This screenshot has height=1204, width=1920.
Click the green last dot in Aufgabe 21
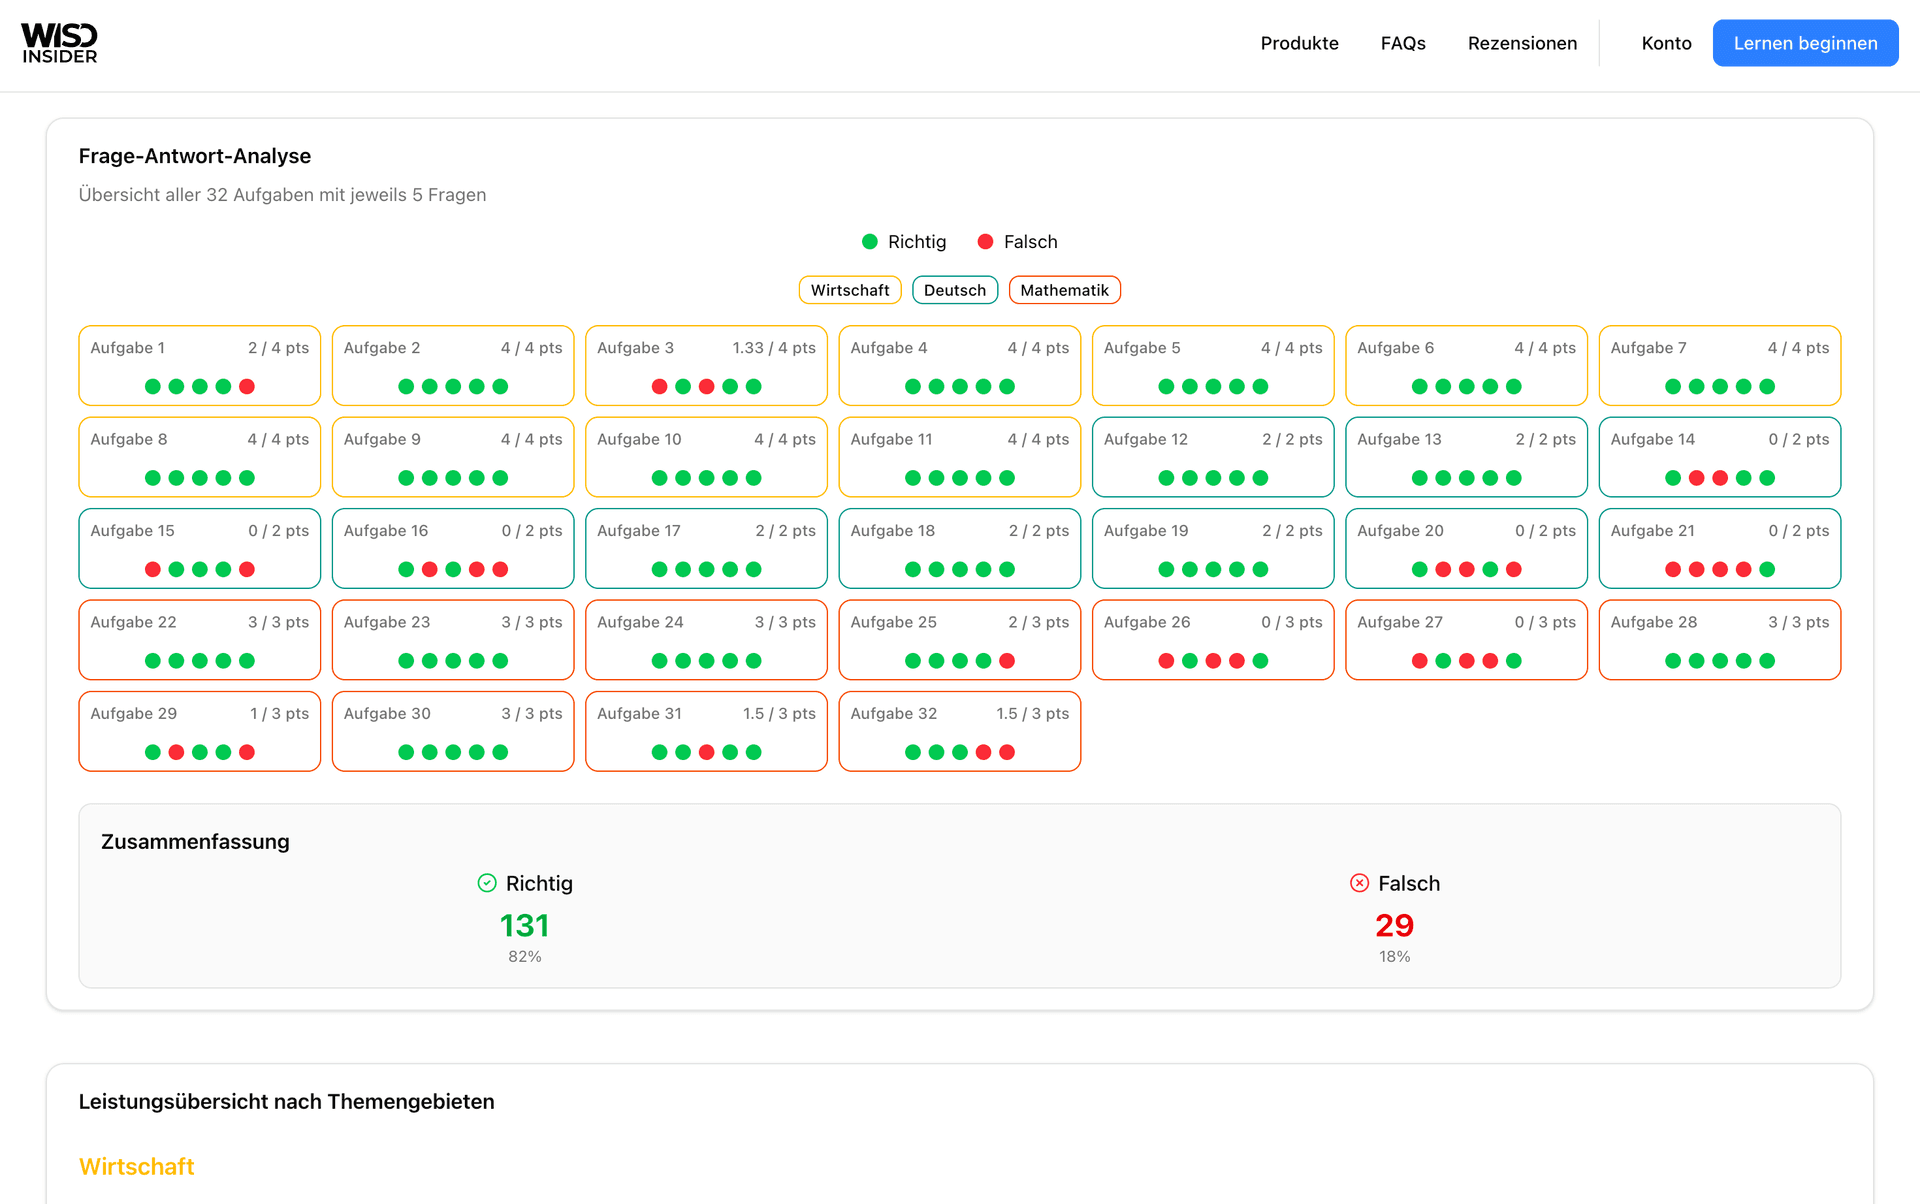point(1767,569)
